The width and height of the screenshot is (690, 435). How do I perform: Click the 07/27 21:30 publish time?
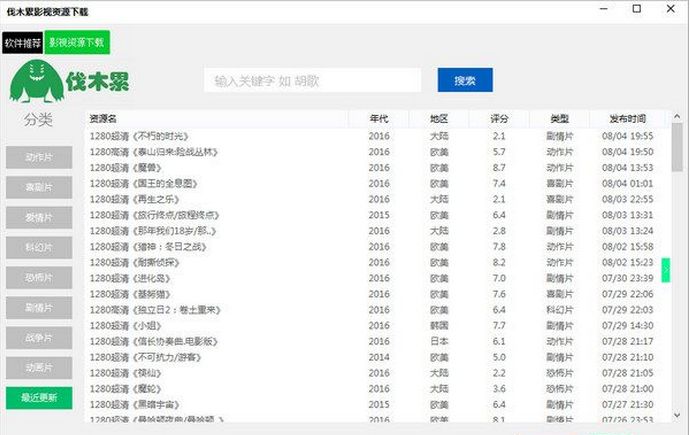click(x=628, y=405)
